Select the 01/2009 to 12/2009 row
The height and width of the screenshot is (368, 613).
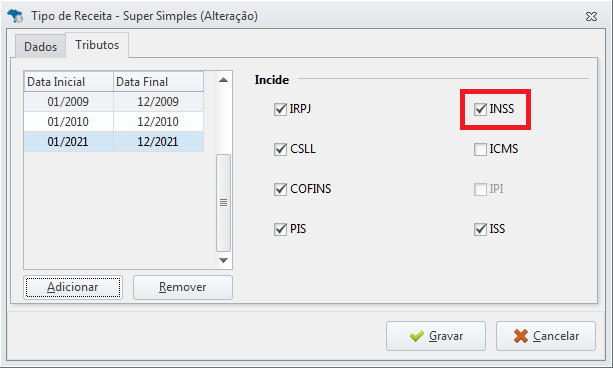(x=114, y=102)
